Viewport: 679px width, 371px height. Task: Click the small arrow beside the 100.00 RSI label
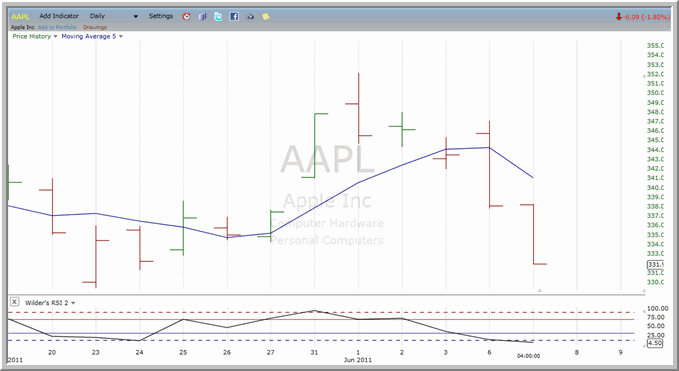[x=643, y=312]
